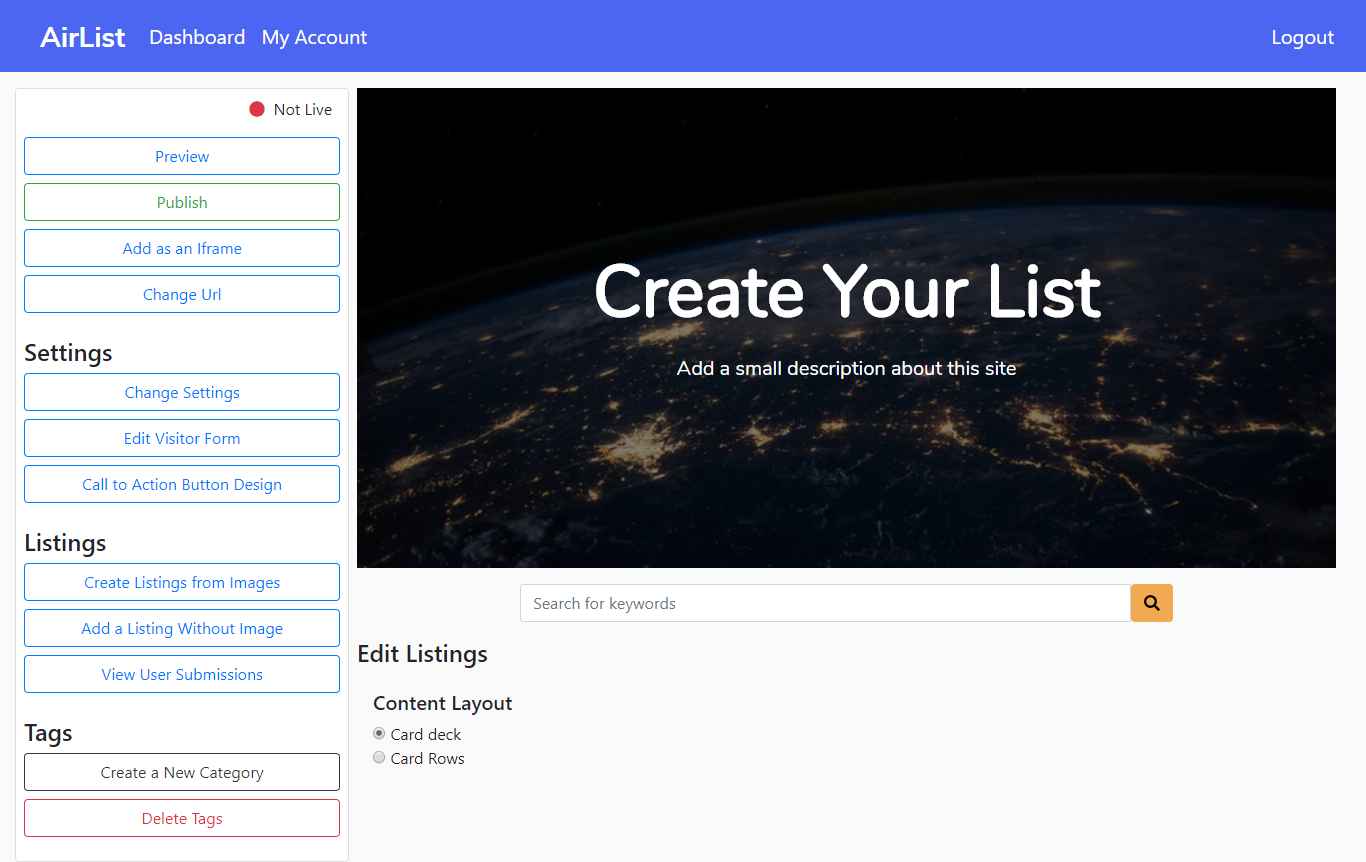Click Create Listings from Images
The image size is (1366, 862).
pyautogui.click(x=181, y=582)
